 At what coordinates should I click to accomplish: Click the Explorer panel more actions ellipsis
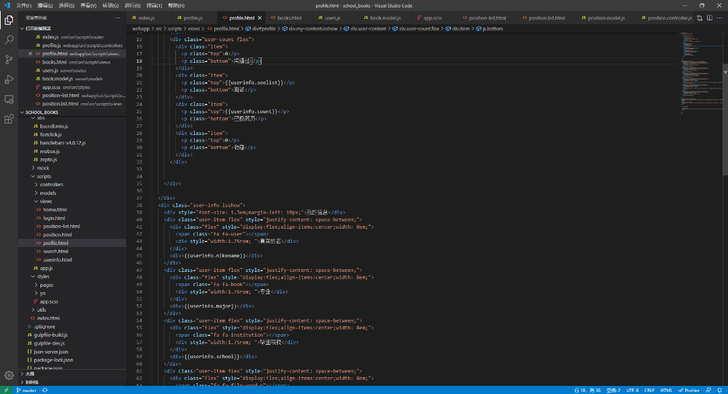click(x=117, y=18)
